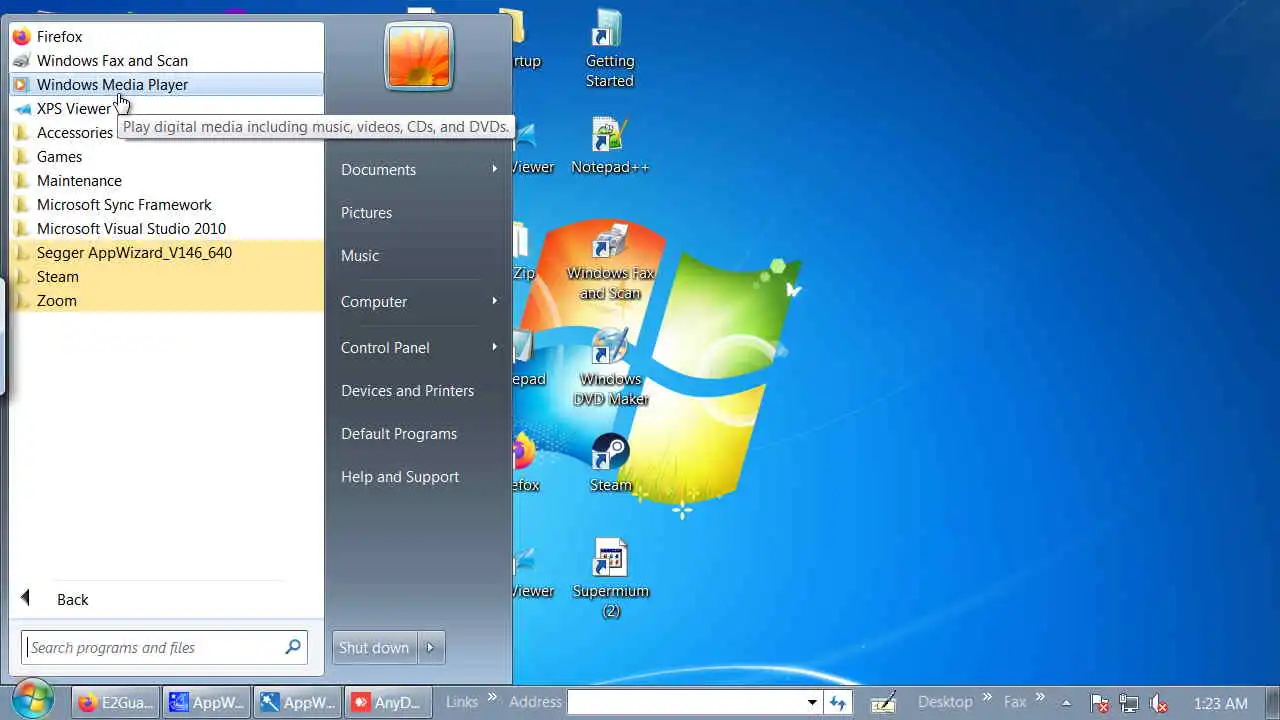1280x720 pixels.
Task: Expand the Zoom folder
Action: tap(166, 300)
